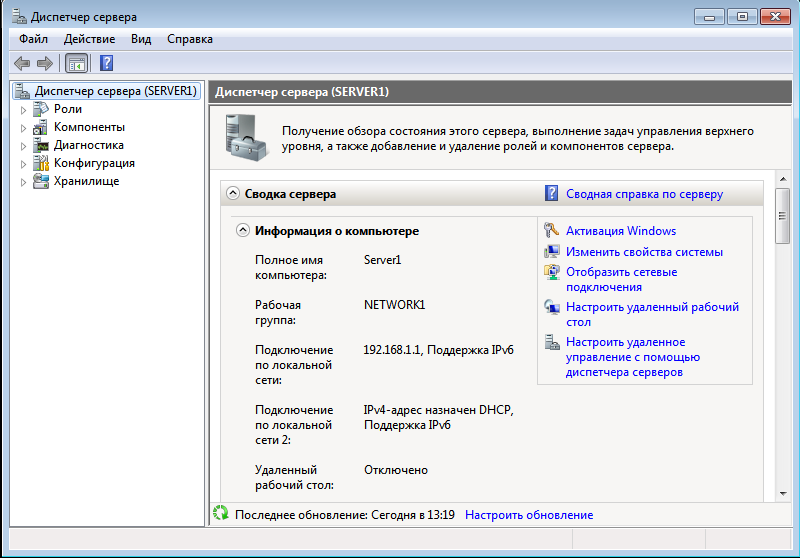Viewport: 800px width, 558px height.
Task: Click the Роли tree icon
Action: coord(41,109)
